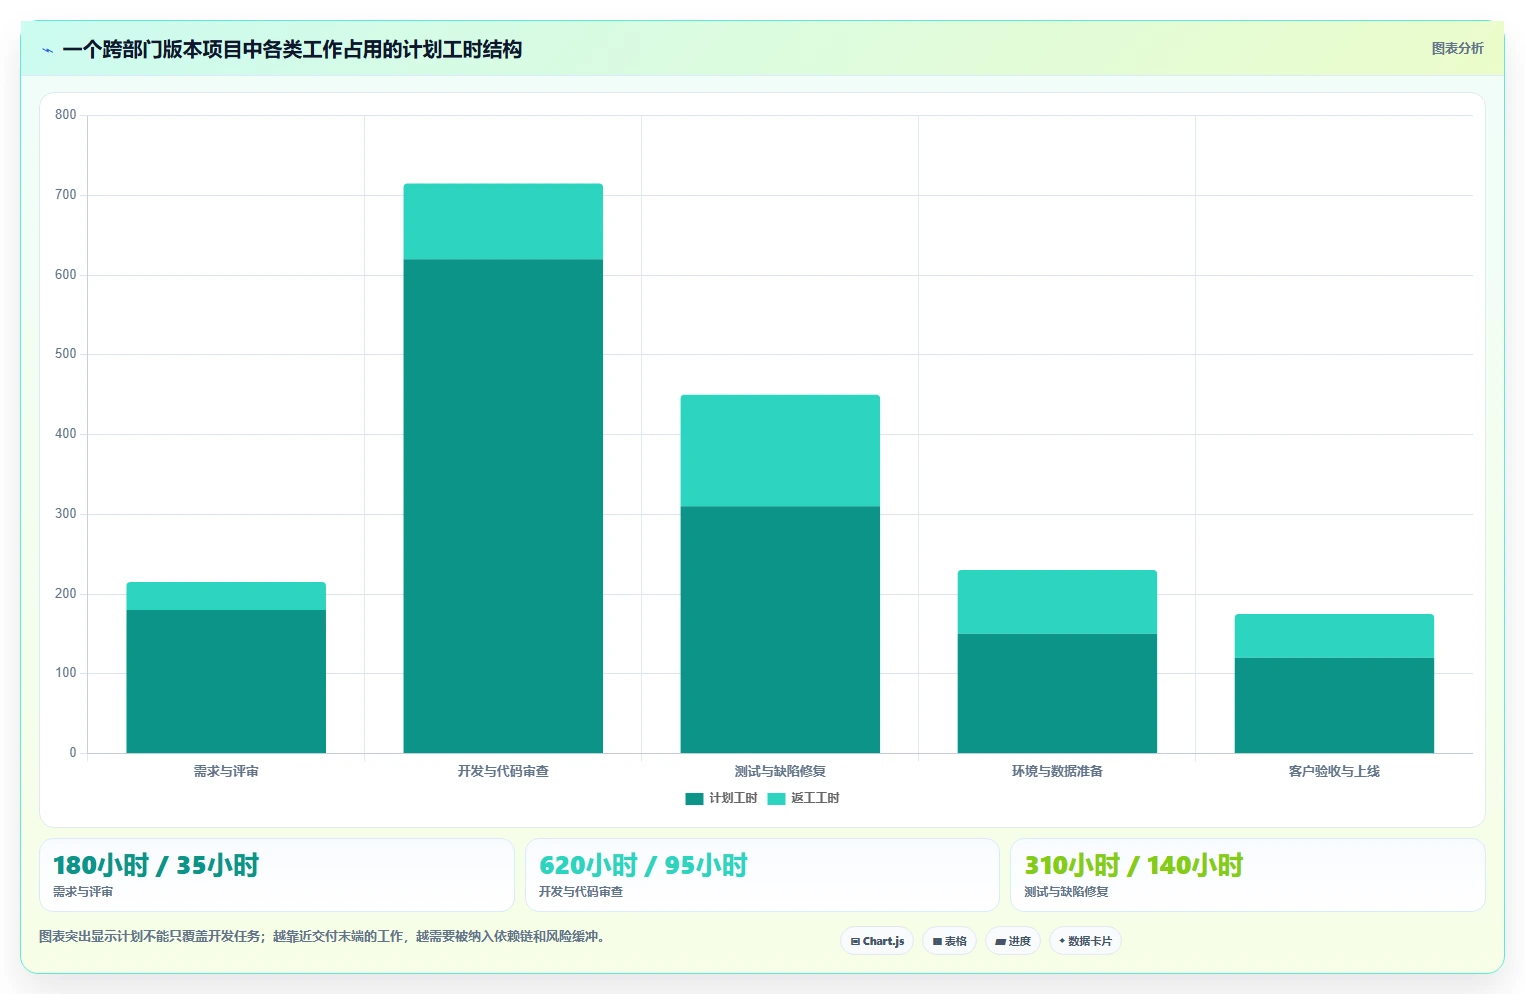Click the lightning icon beside the chart title
The height and width of the screenshot is (994, 1525).
tap(47, 50)
